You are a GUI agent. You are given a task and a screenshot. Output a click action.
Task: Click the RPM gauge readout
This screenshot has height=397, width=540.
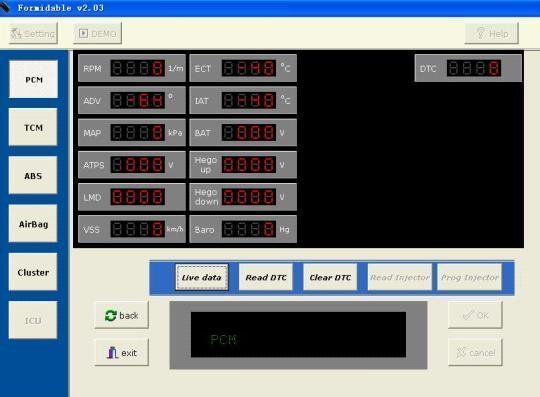(x=137, y=68)
